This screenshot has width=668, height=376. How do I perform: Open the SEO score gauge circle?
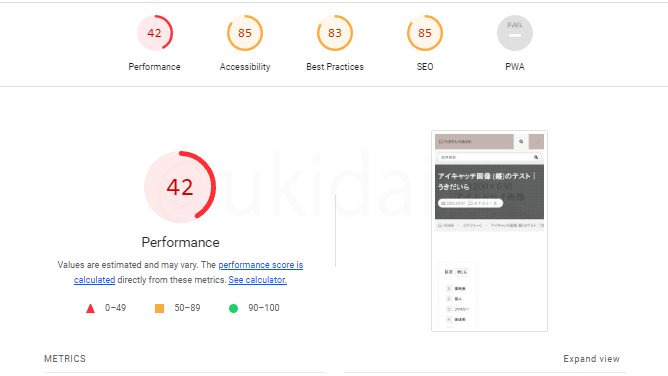point(425,33)
